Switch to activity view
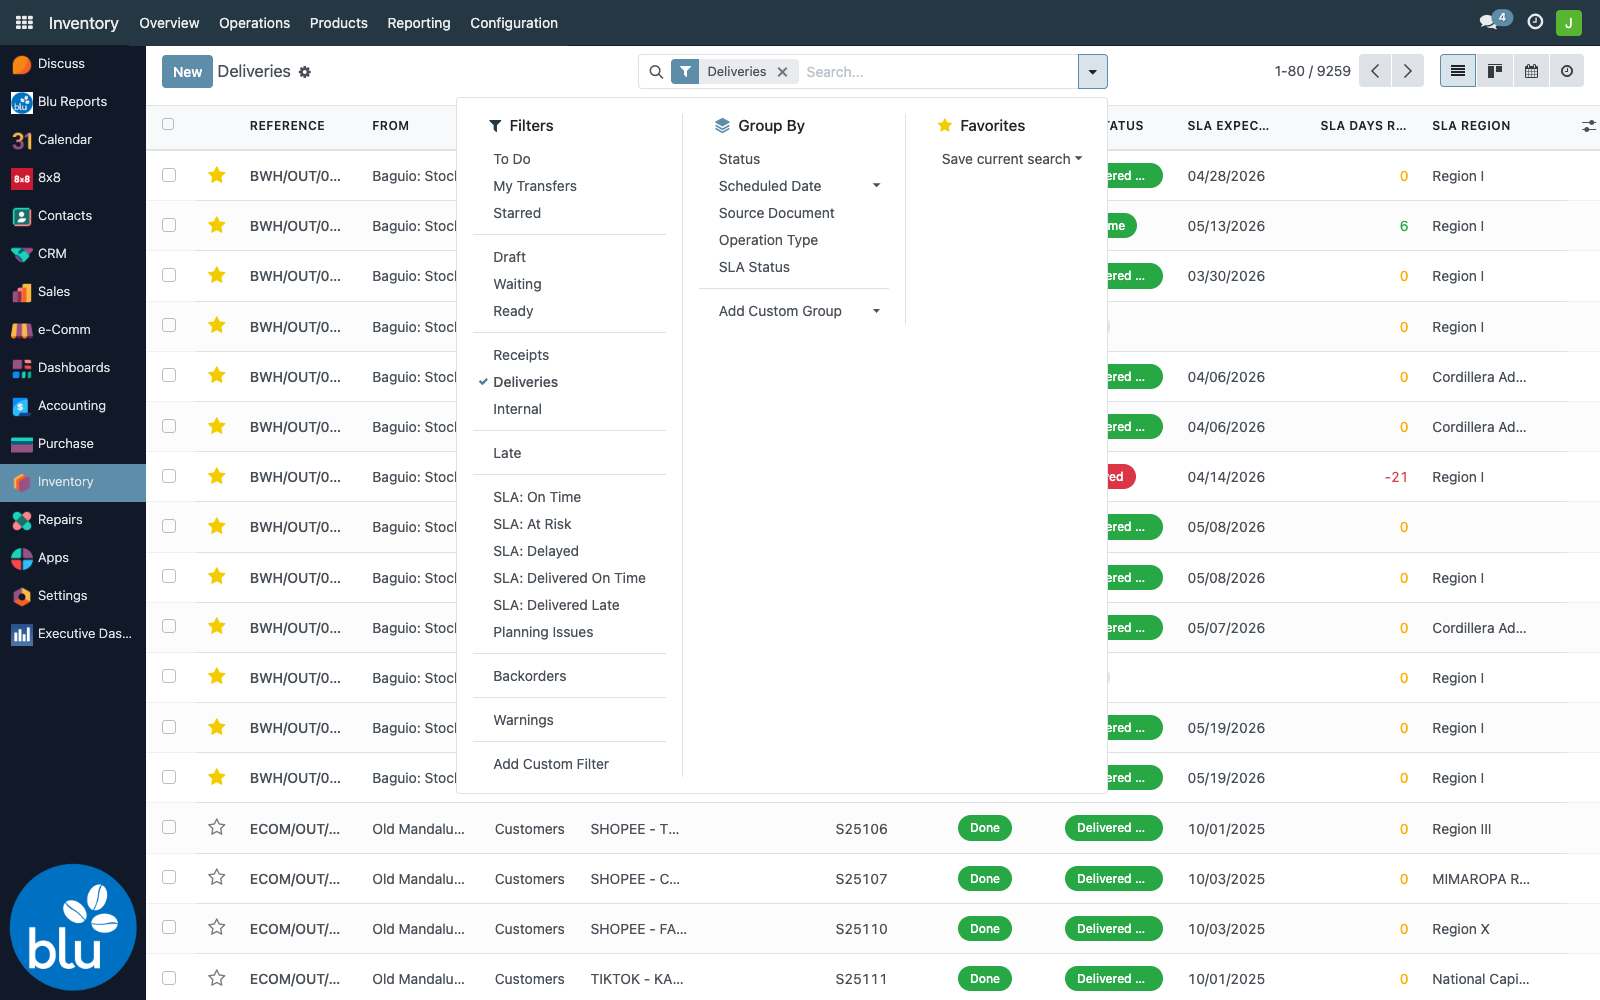Image resolution: width=1600 pixels, height=1000 pixels. [x=1567, y=71]
